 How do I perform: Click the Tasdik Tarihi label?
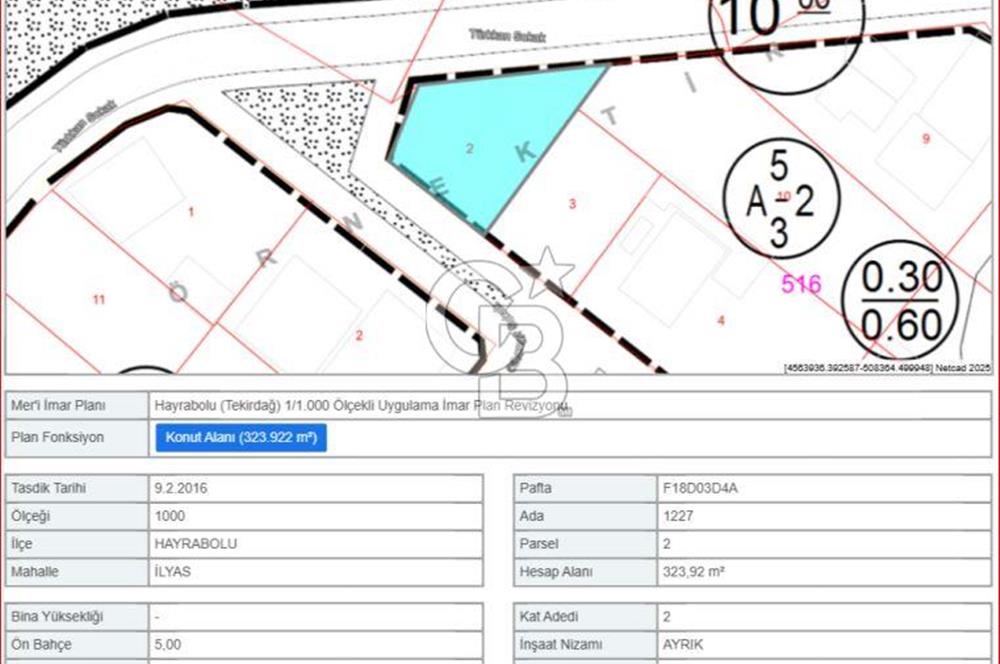tap(48, 489)
